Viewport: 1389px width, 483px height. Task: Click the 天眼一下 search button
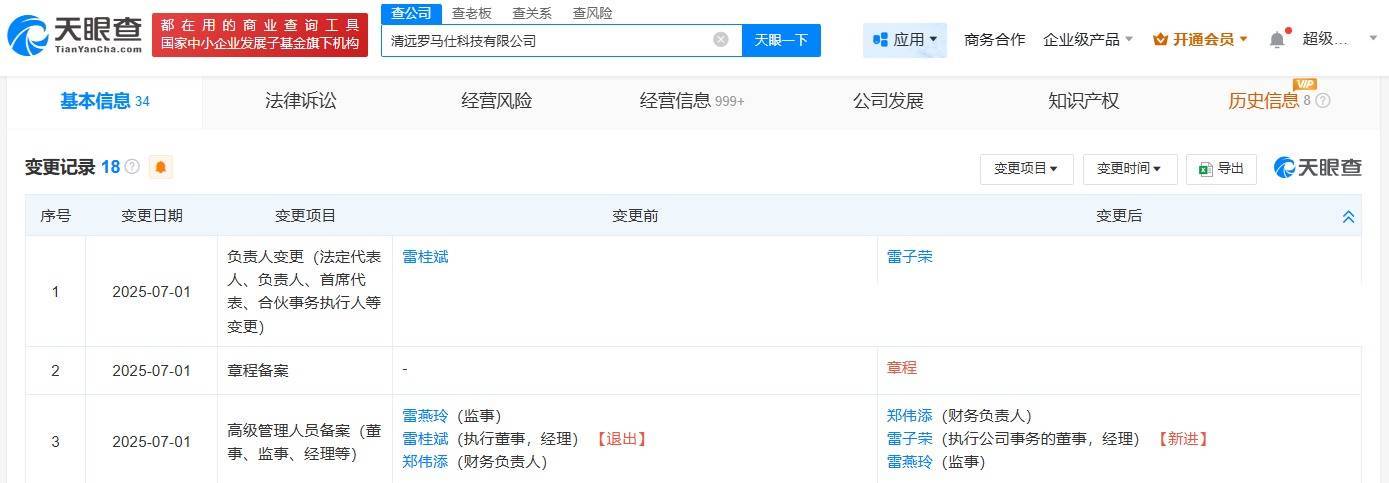coord(781,40)
